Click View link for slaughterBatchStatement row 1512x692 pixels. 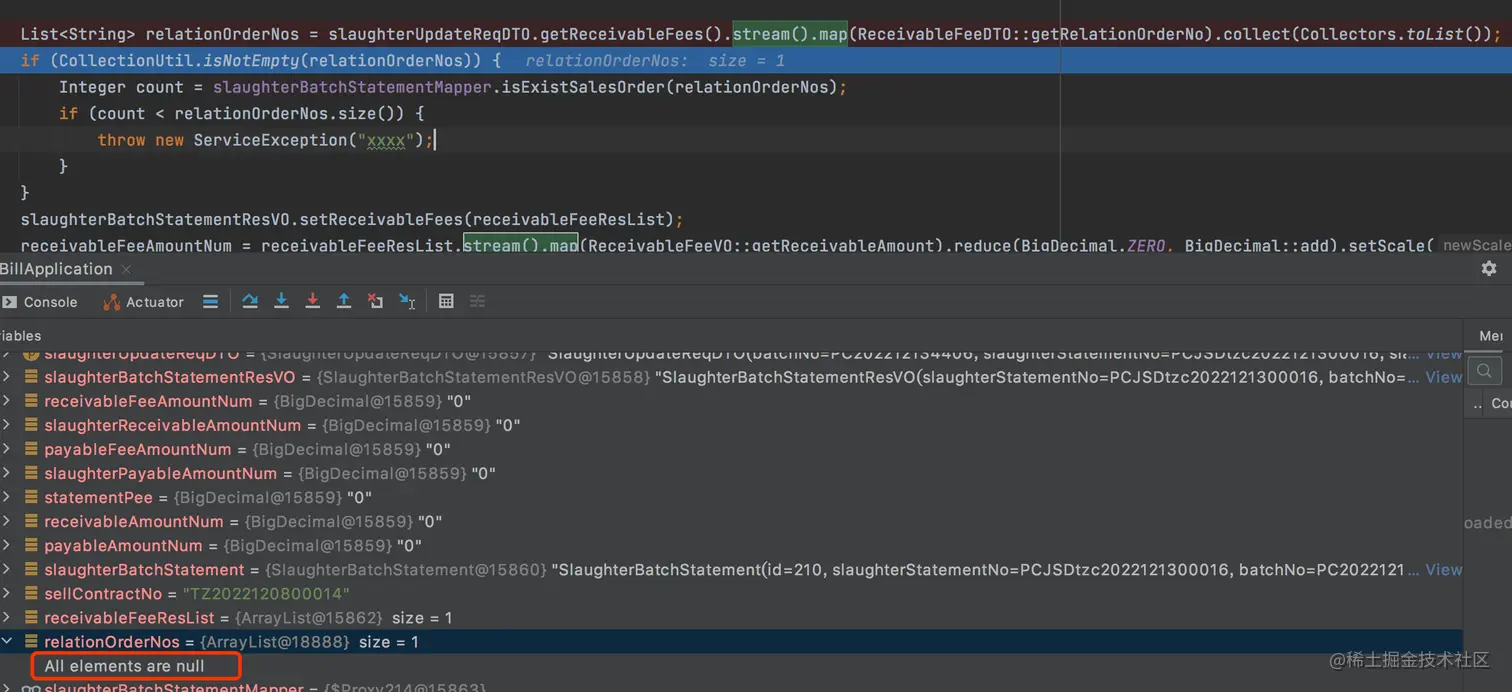[1443, 569]
